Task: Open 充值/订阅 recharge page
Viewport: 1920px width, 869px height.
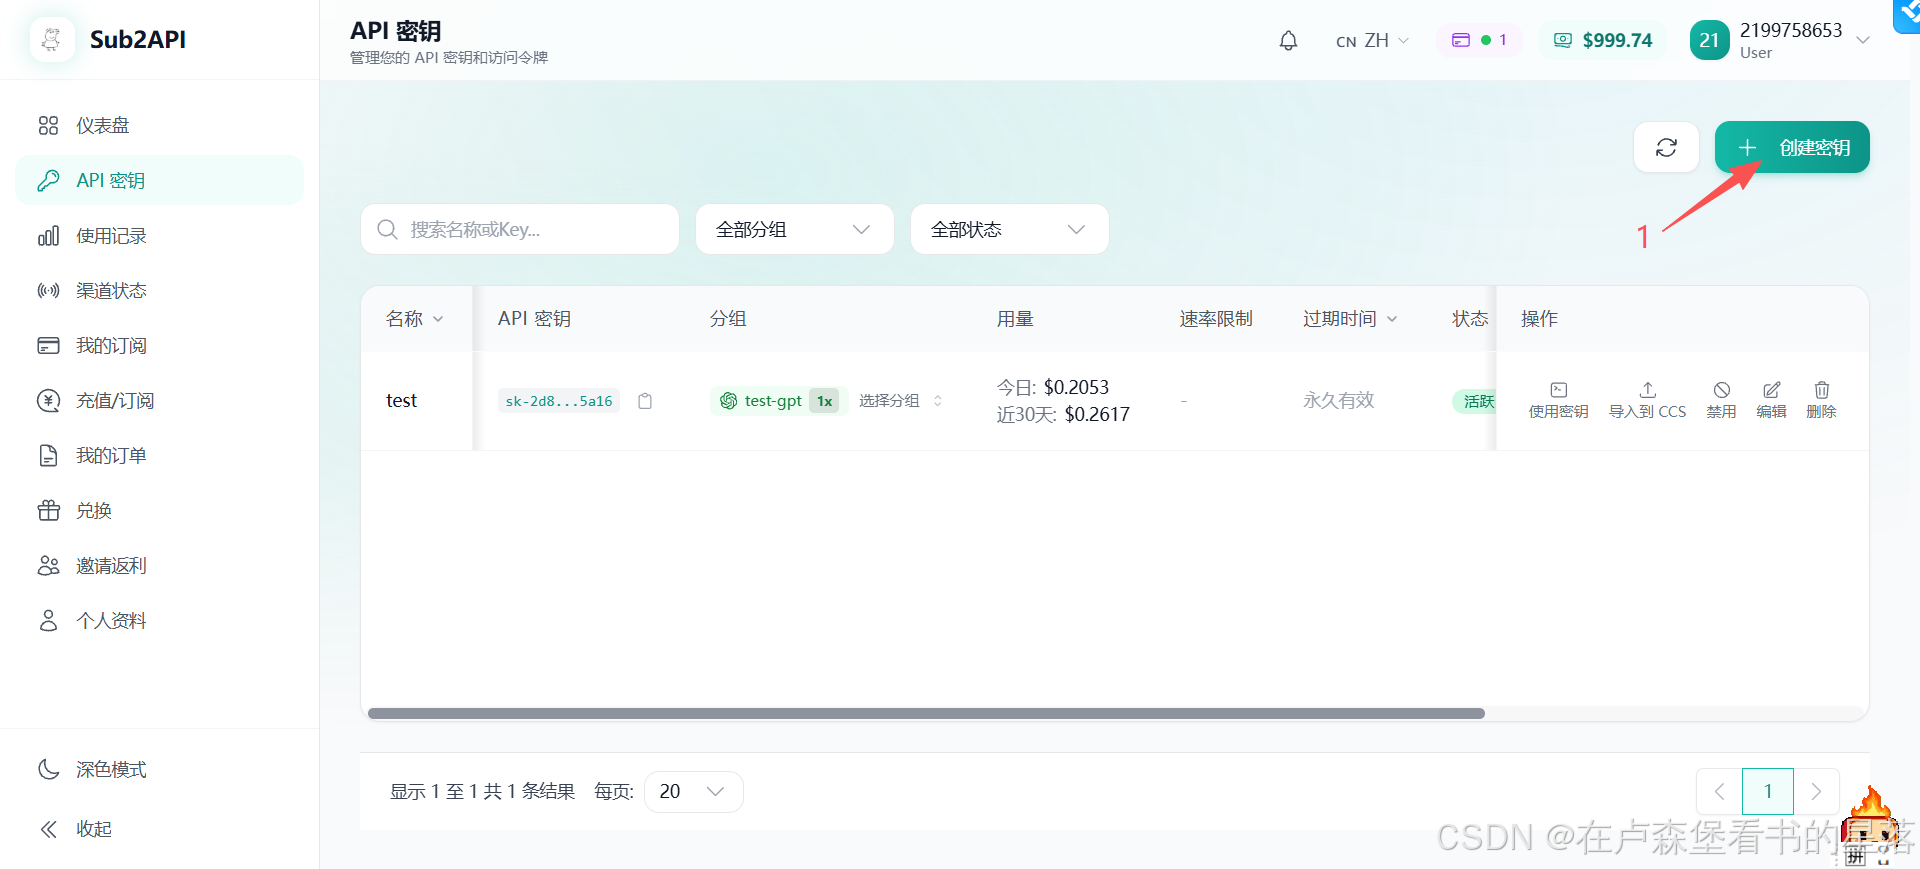Action: click(x=159, y=401)
